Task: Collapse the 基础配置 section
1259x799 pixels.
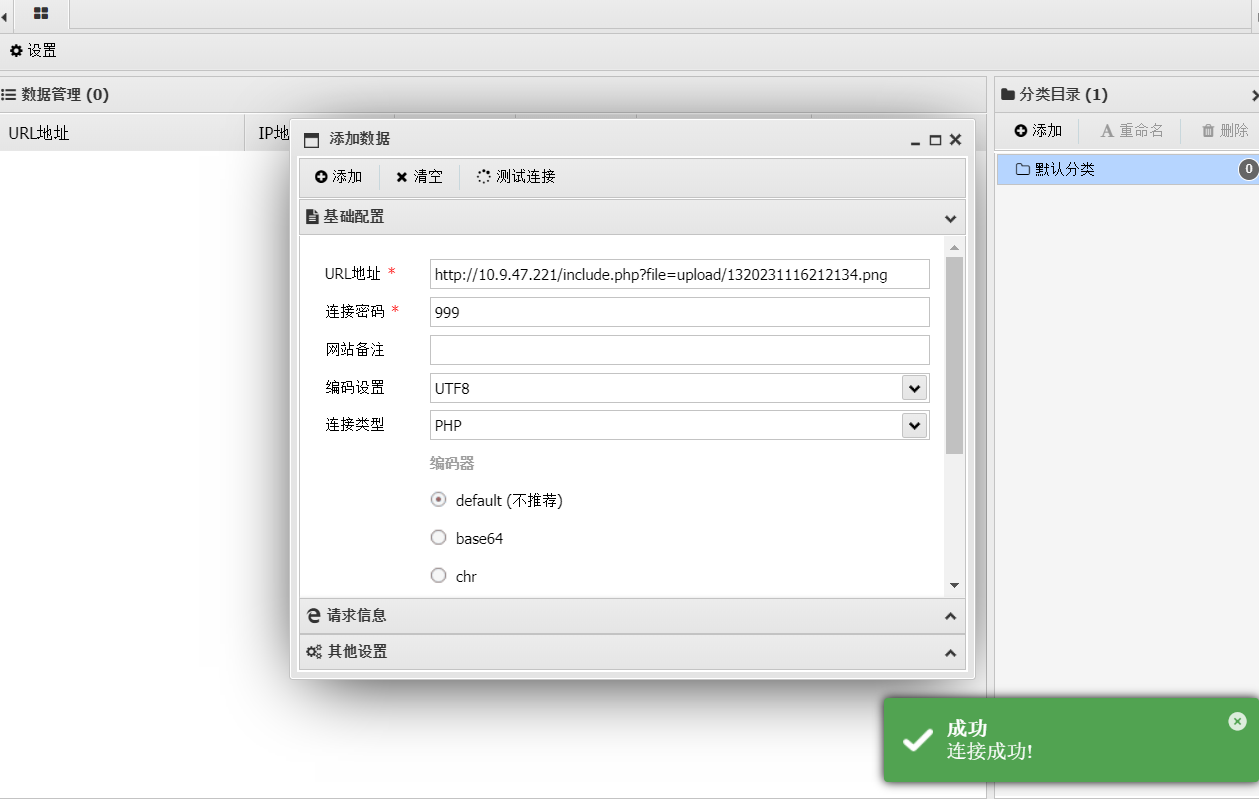Action: pyautogui.click(x=950, y=217)
